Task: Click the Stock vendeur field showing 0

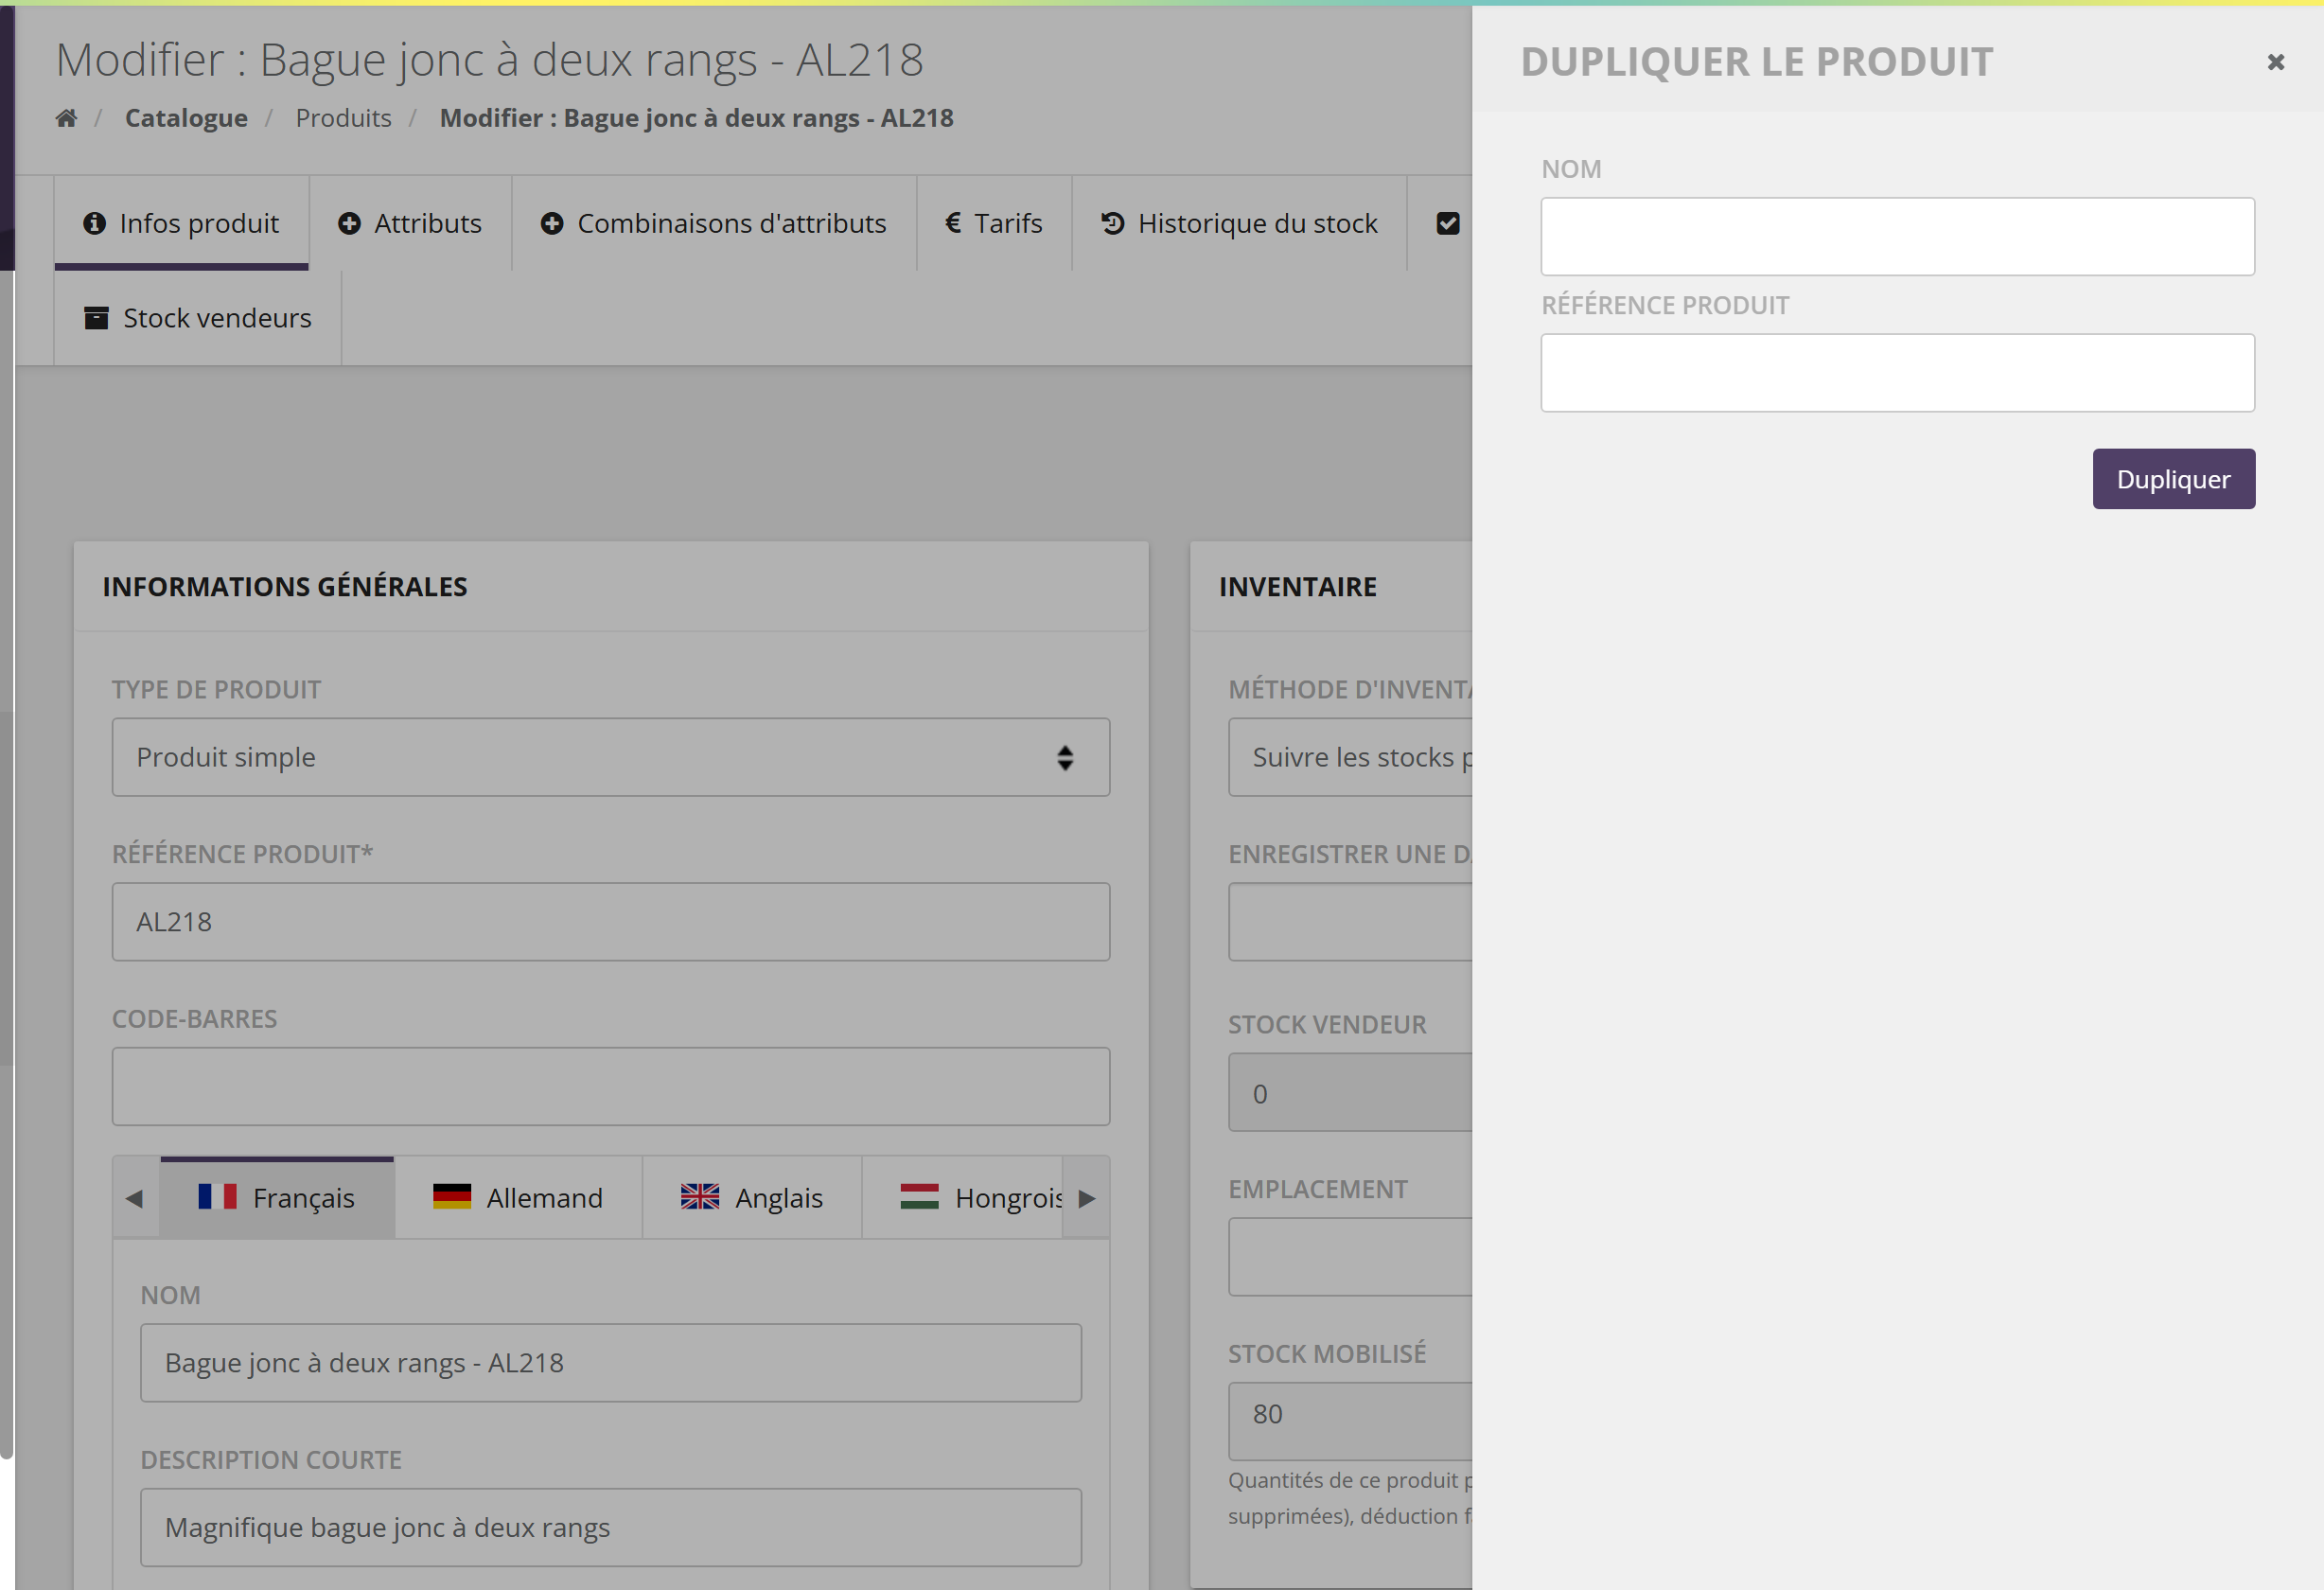Action: [1350, 1092]
